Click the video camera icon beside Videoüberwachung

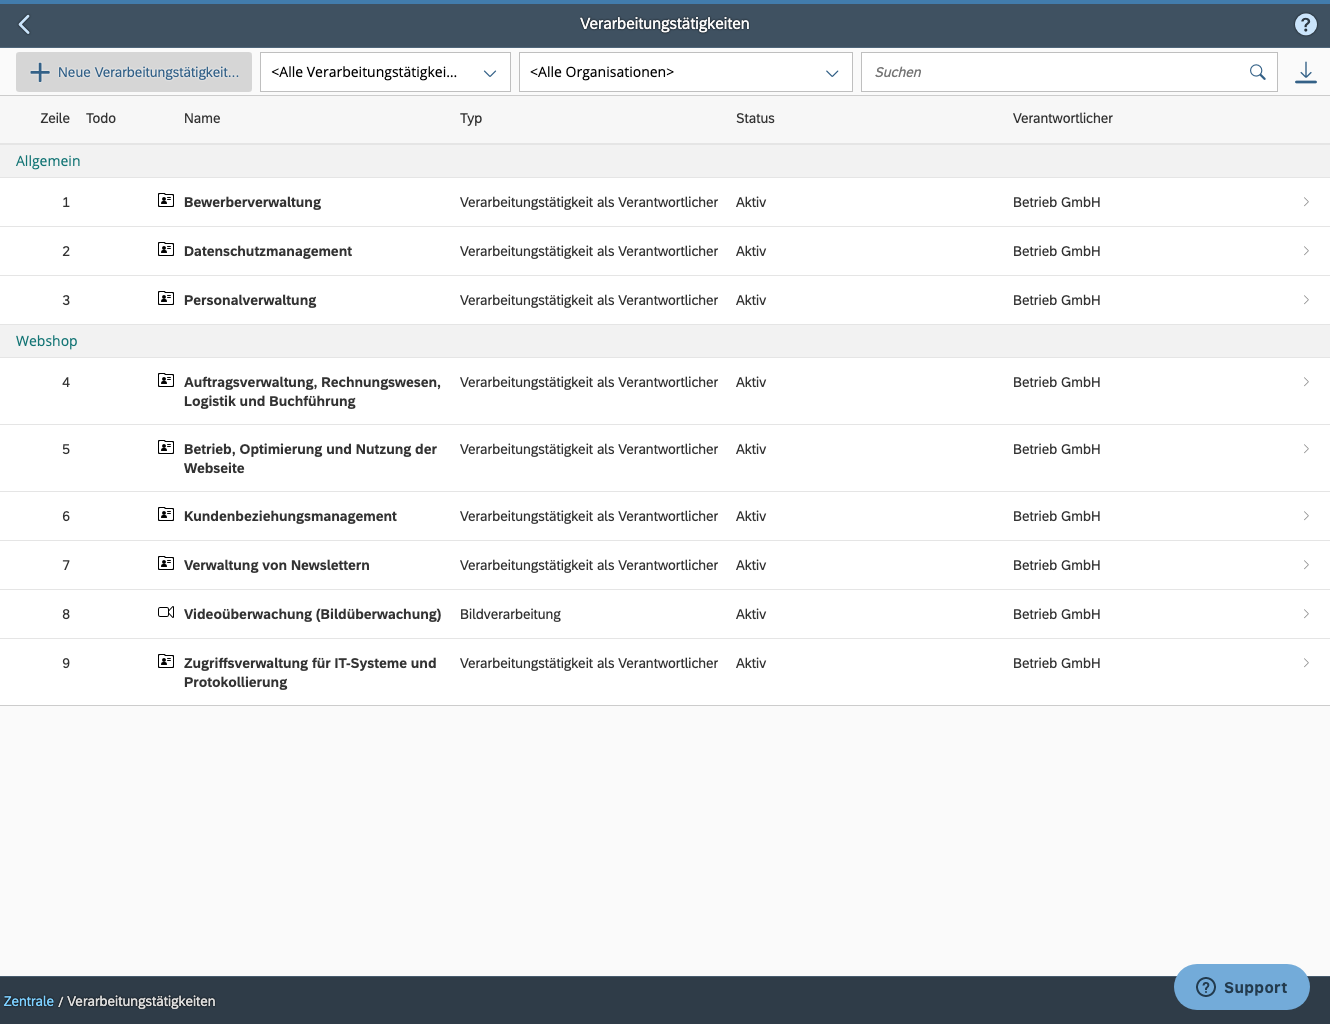click(x=166, y=611)
